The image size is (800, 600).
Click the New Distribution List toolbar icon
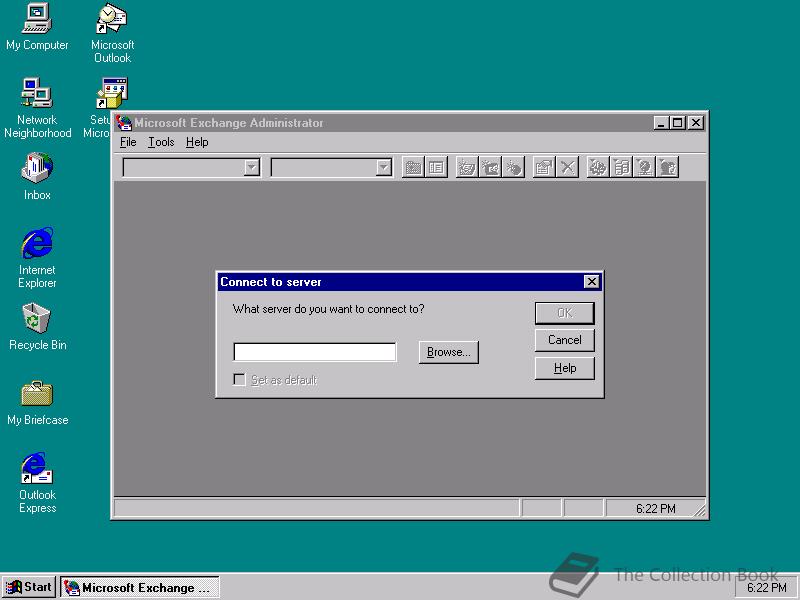click(x=490, y=167)
